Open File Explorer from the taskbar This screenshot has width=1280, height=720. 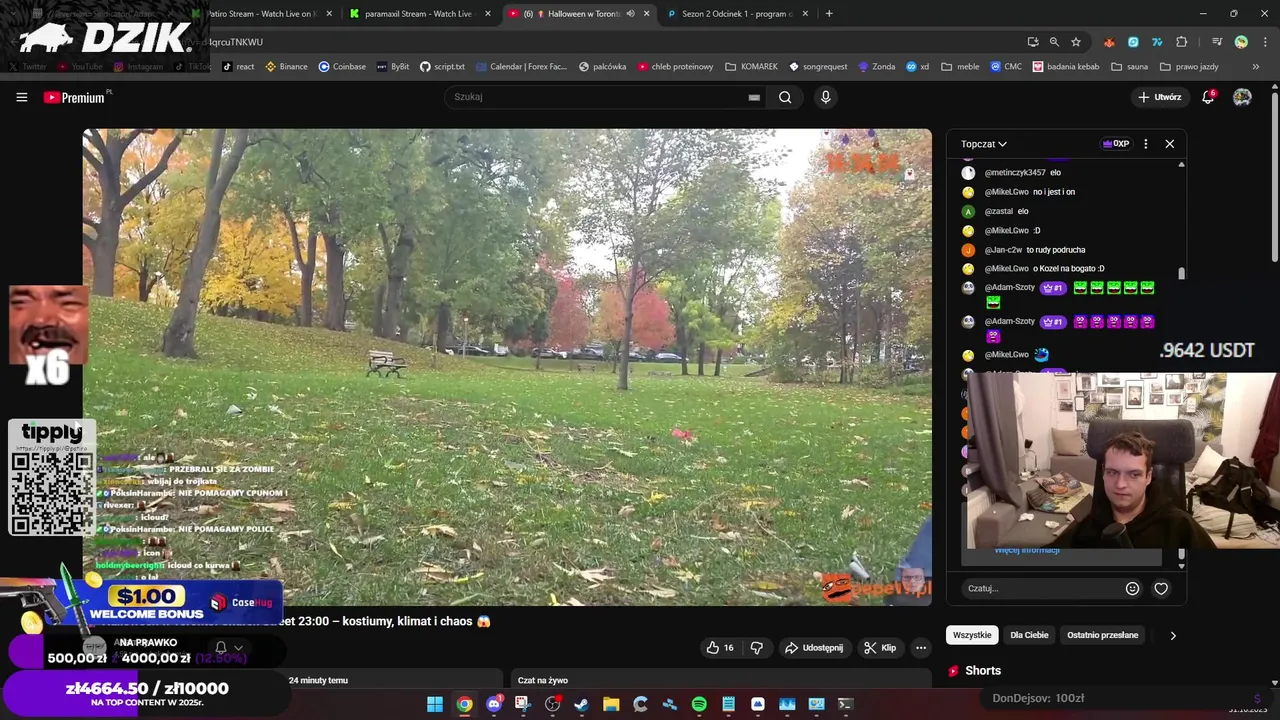(610, 704)
